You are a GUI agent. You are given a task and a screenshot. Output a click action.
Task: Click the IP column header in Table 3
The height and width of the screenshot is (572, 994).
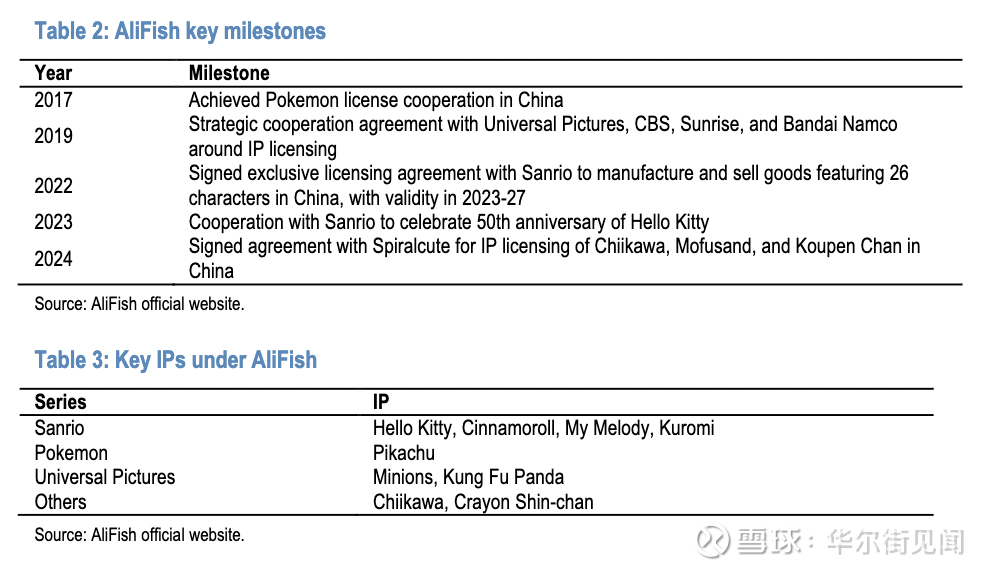tap(381, 402)
